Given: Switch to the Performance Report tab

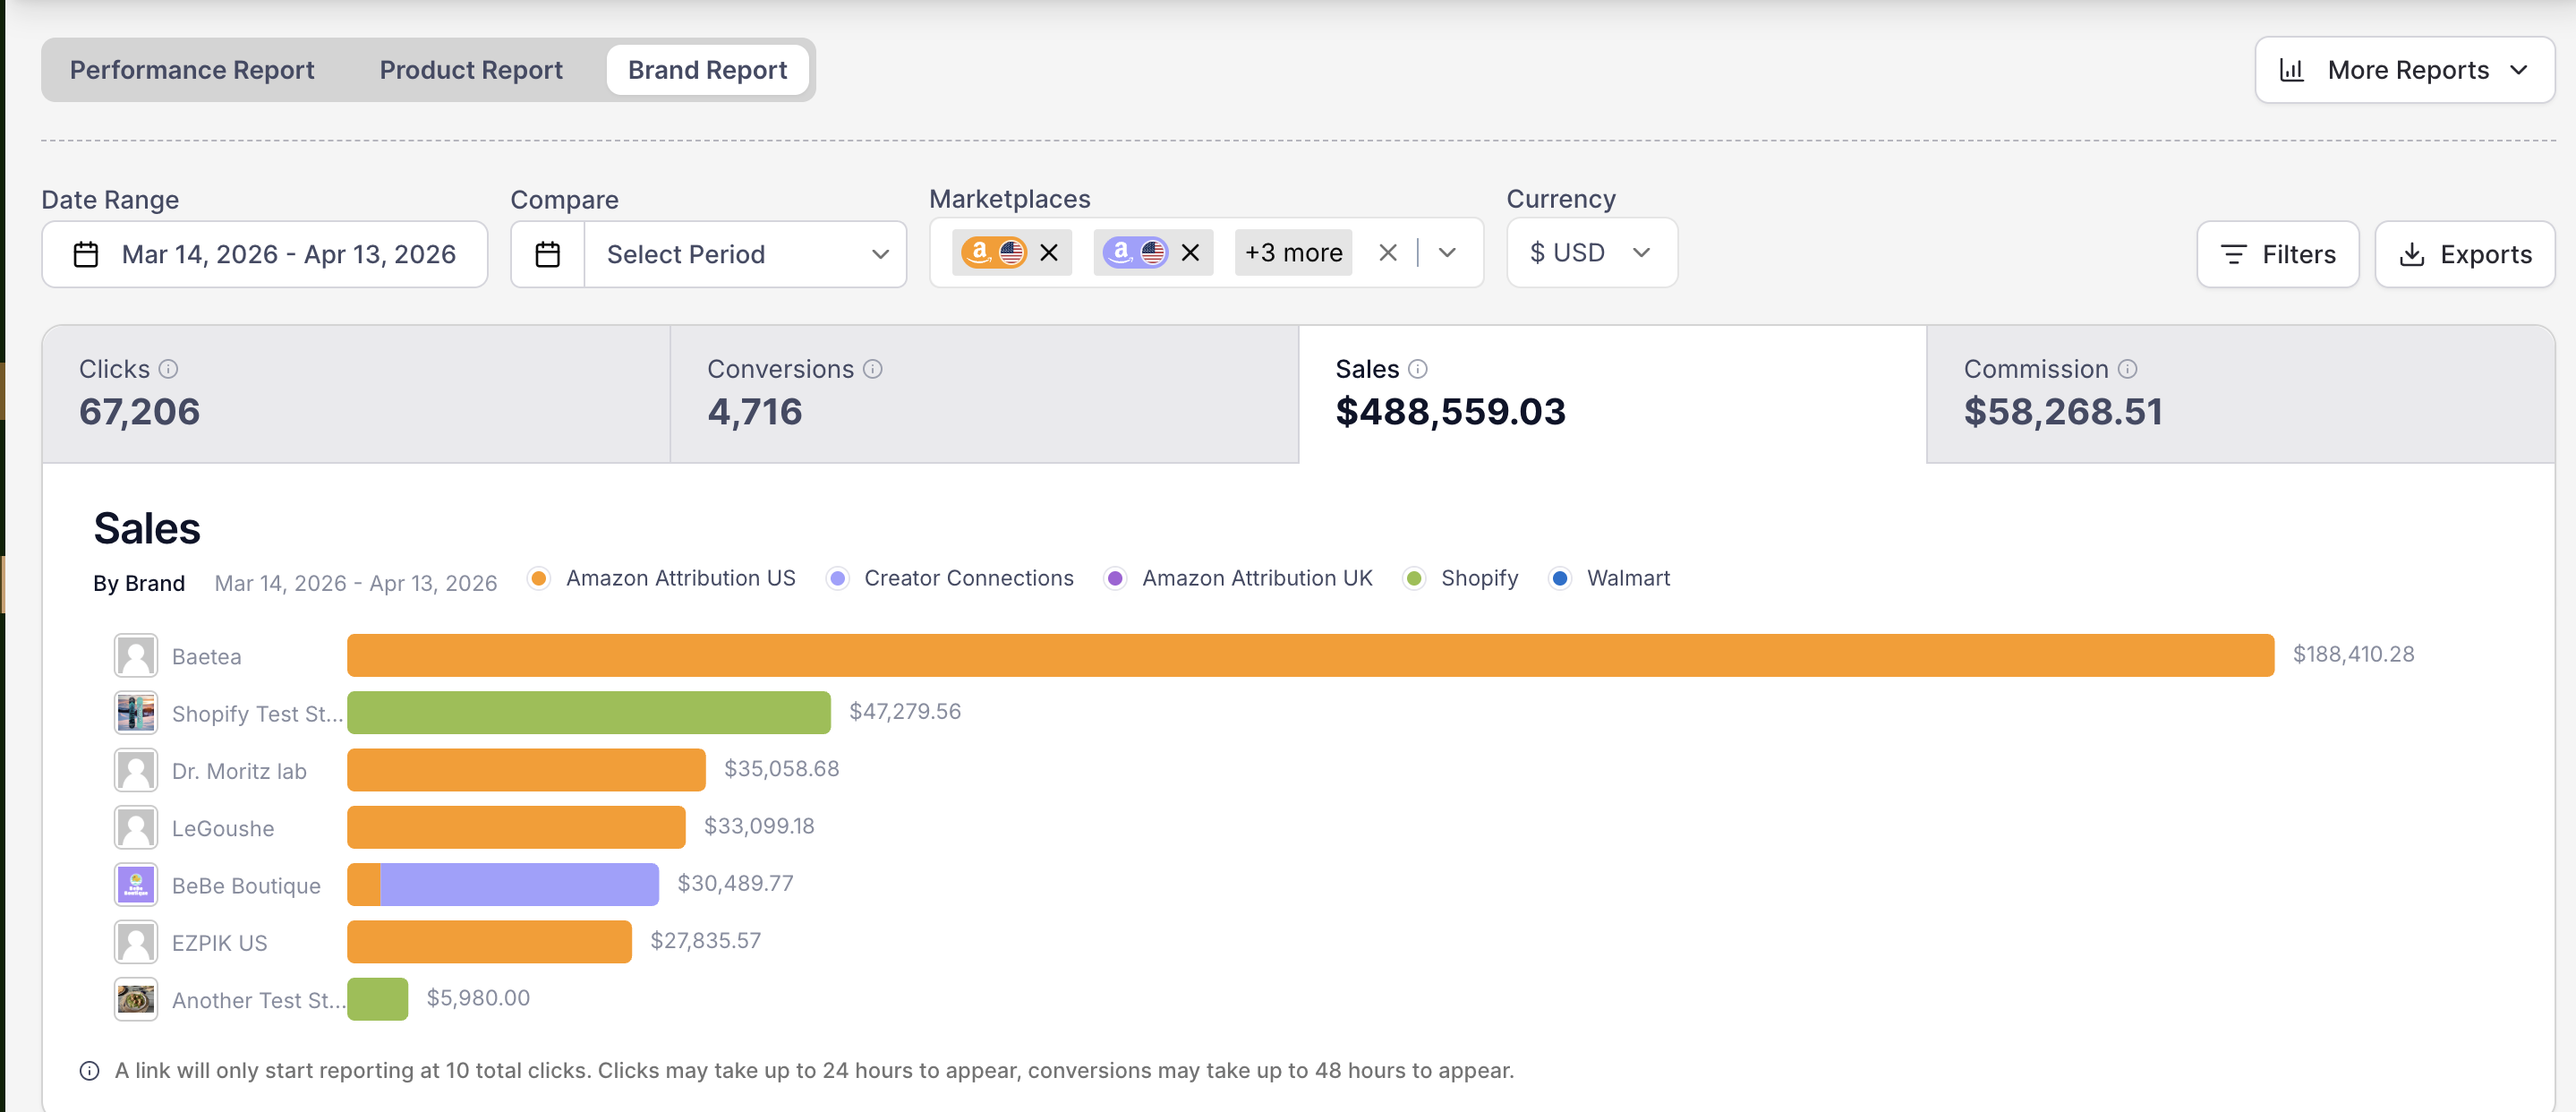Looking at the screenshot, I should click(x=191, y=69).
